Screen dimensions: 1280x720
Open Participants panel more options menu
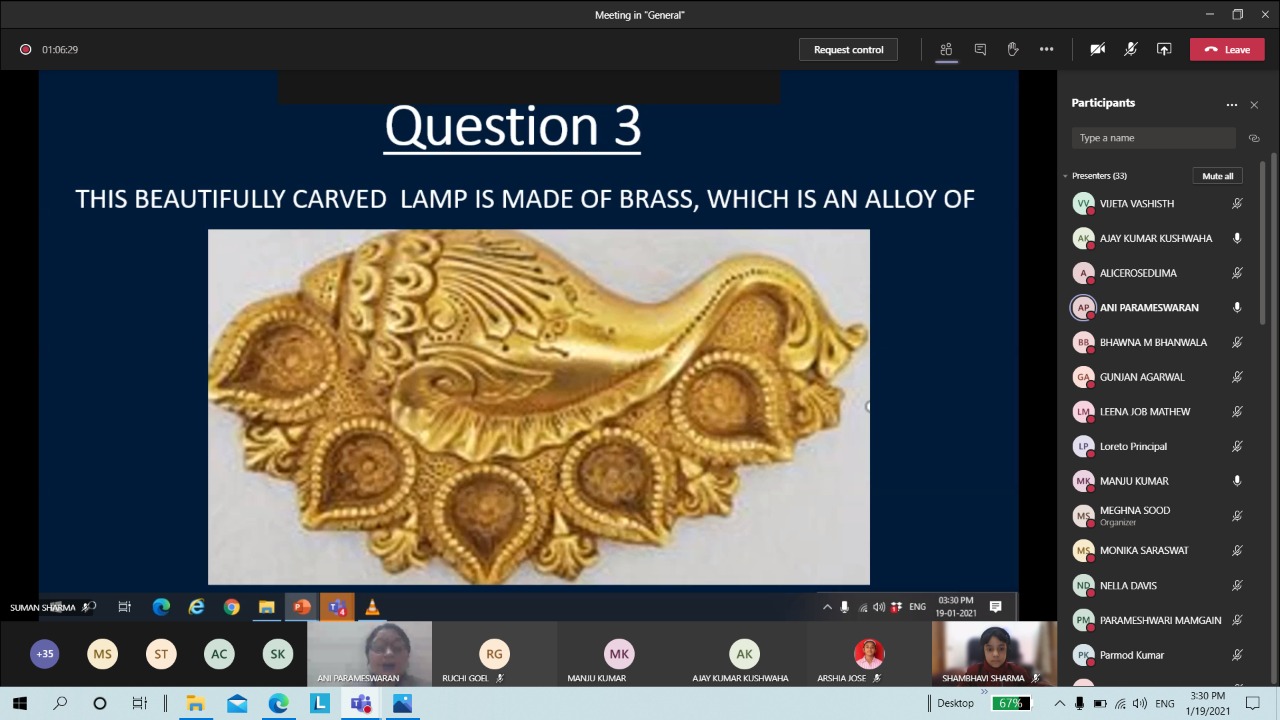click(1232, 104)
